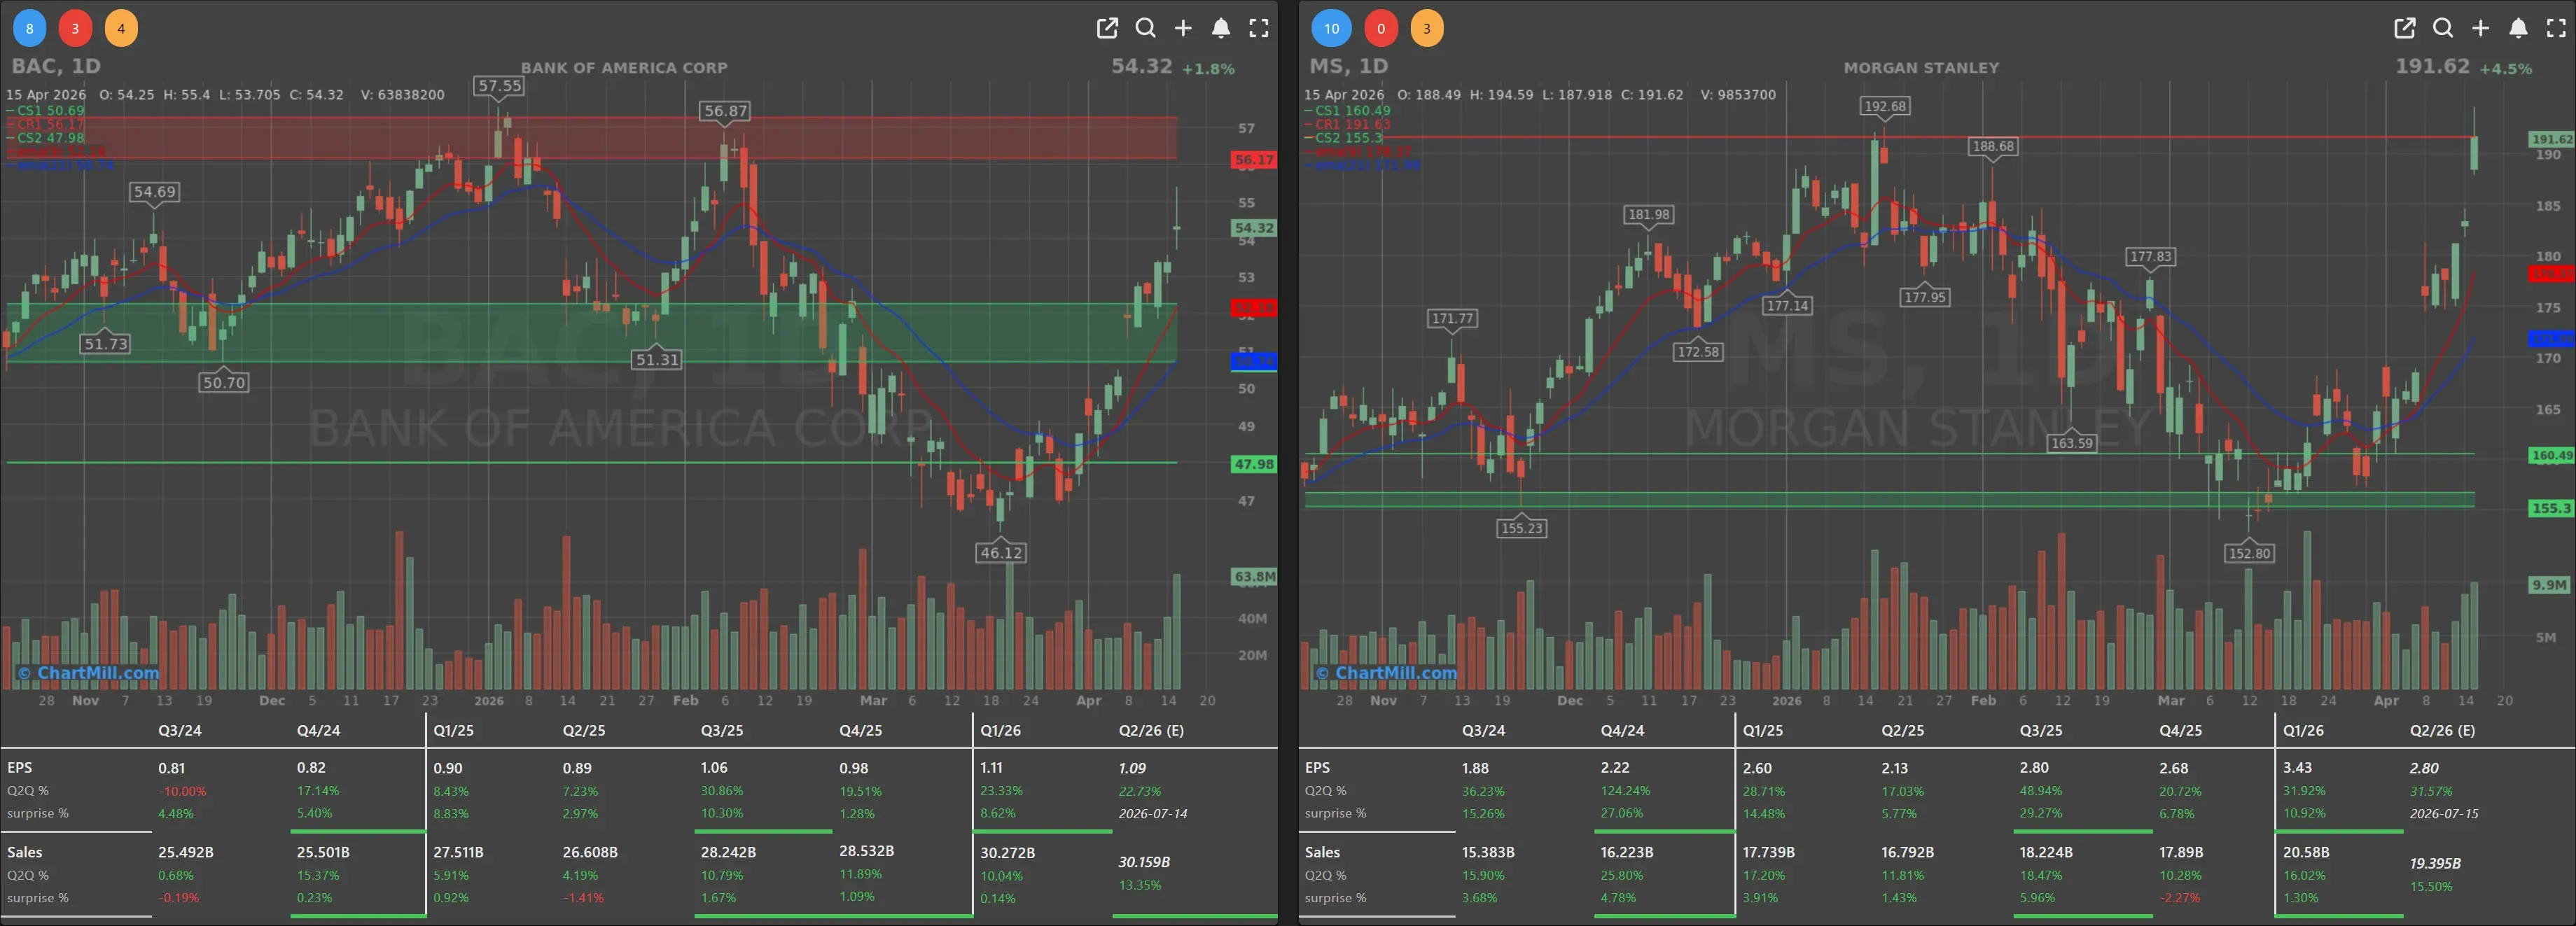Click the plus icon above the BAC chart
Screen dimensions: 2576x926
pyautogui.click(x=1183, y=28)
